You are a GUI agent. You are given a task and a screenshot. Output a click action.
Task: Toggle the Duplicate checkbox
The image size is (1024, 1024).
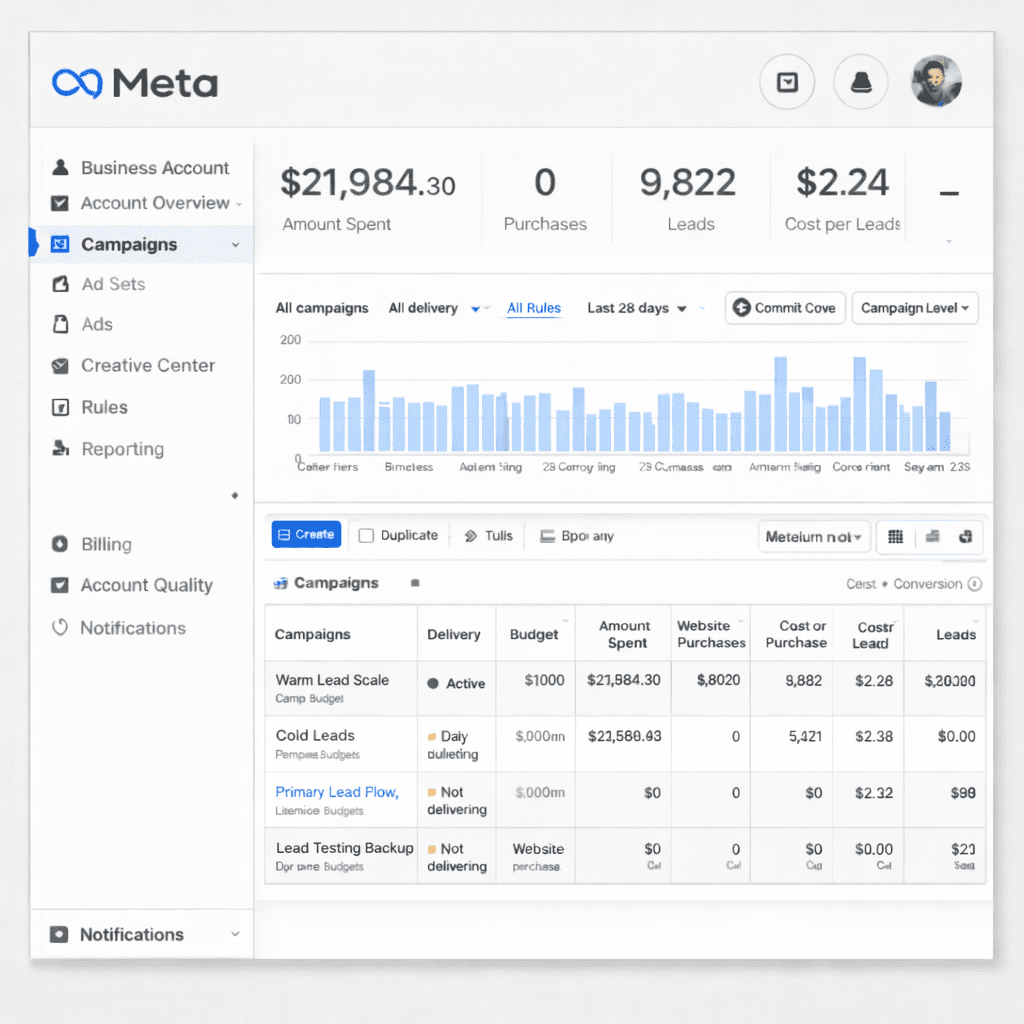coord(366,536)
